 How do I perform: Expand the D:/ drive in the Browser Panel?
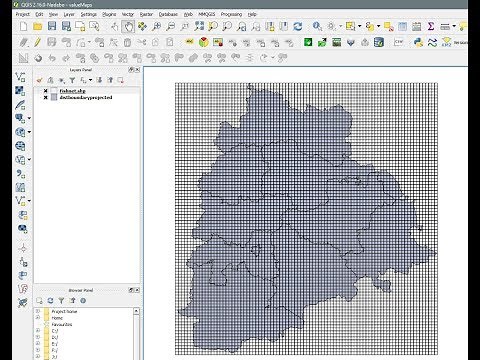click(38, 337)
